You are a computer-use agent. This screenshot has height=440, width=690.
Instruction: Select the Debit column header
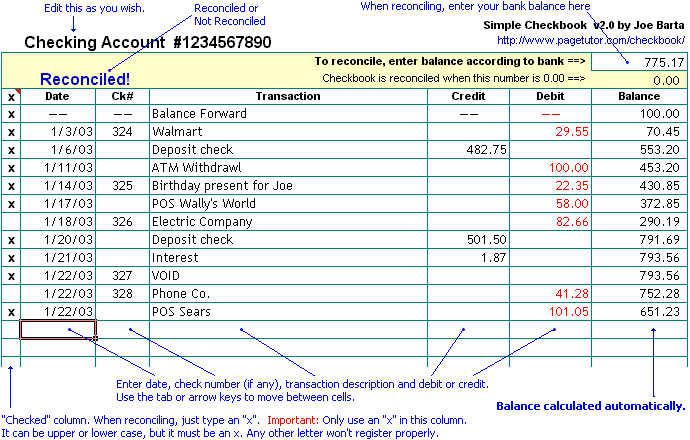(550, 96)
